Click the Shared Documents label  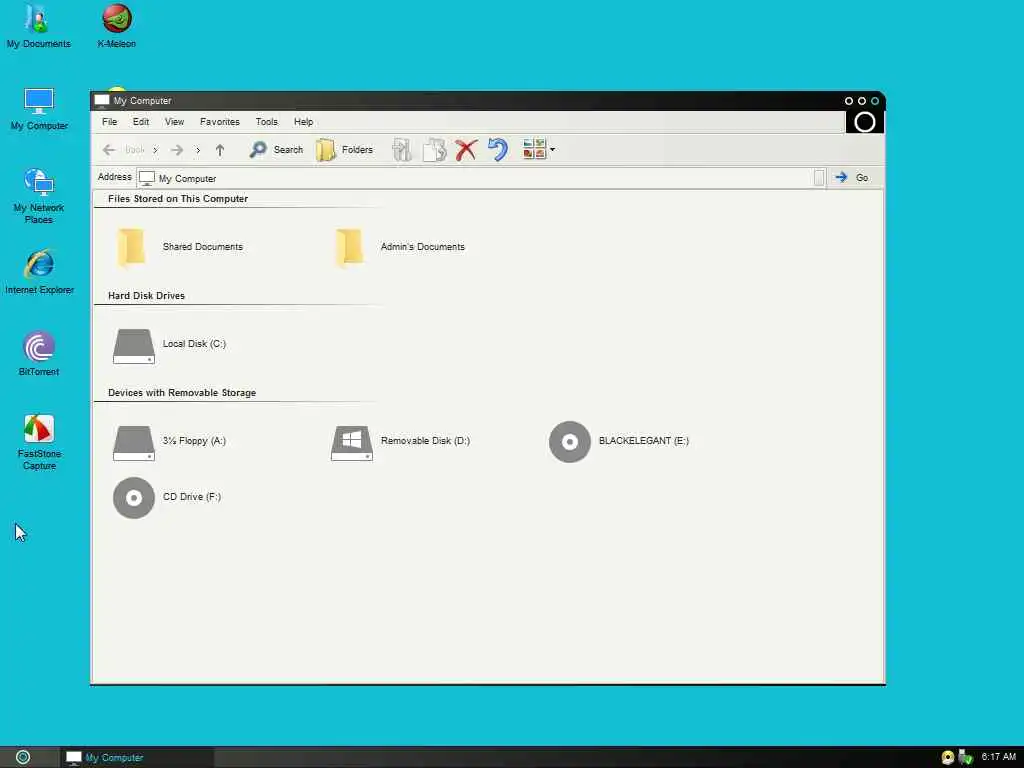202,247
